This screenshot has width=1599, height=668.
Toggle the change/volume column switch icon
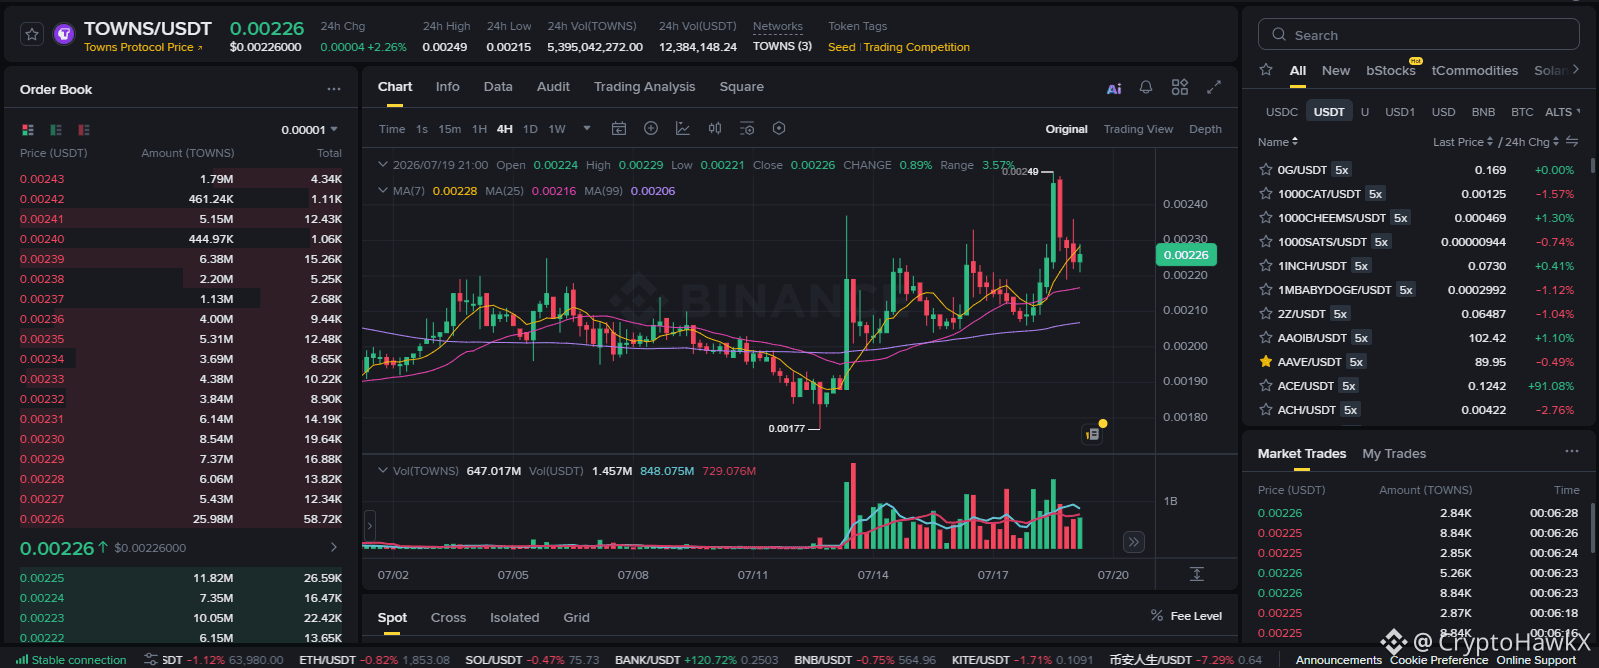tap(1572, 141)
